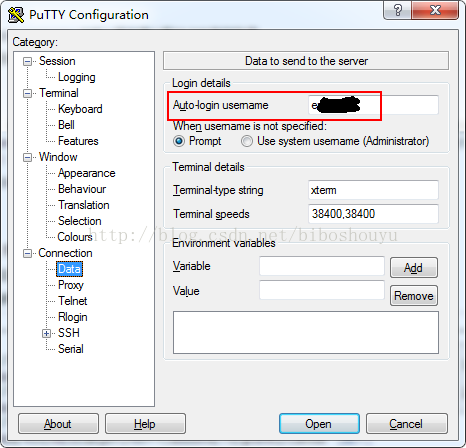Click the Terminal-type string field
This screenshot has height=448, width=466.
pos(373,190)
